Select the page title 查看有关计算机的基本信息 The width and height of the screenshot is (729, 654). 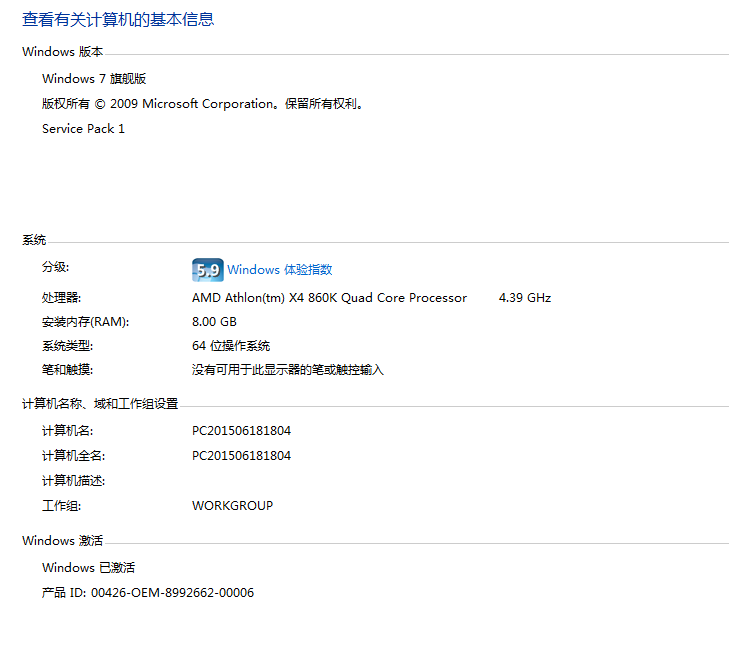point(118,20)
